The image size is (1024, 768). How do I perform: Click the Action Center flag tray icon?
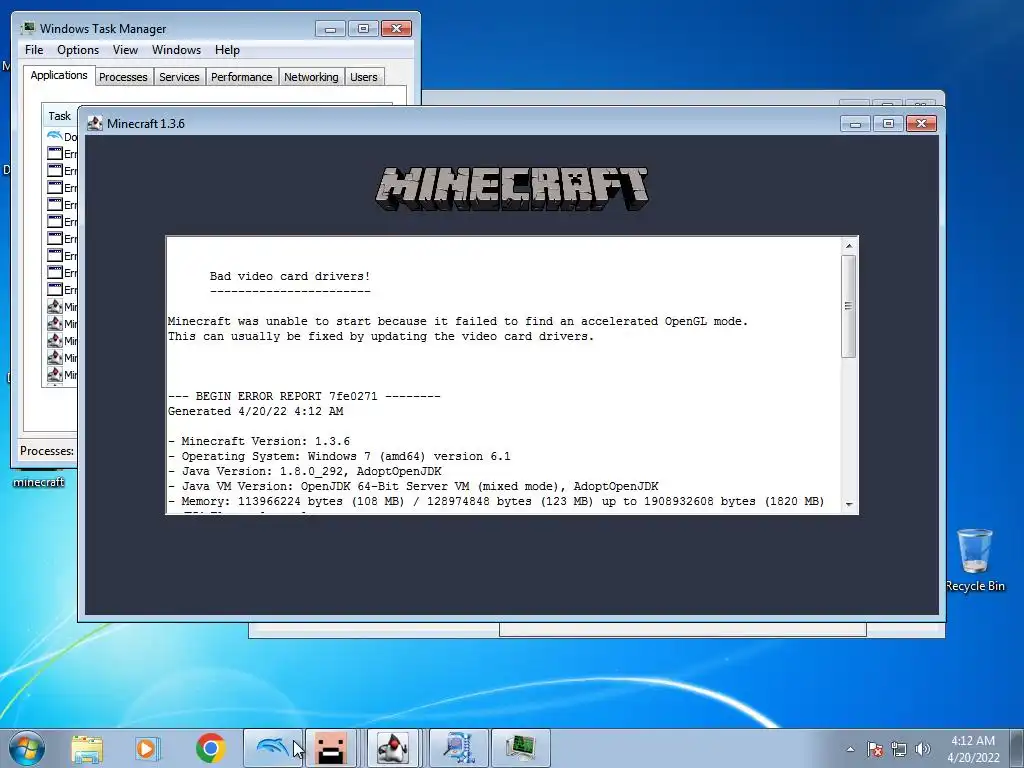pos(875,749)
